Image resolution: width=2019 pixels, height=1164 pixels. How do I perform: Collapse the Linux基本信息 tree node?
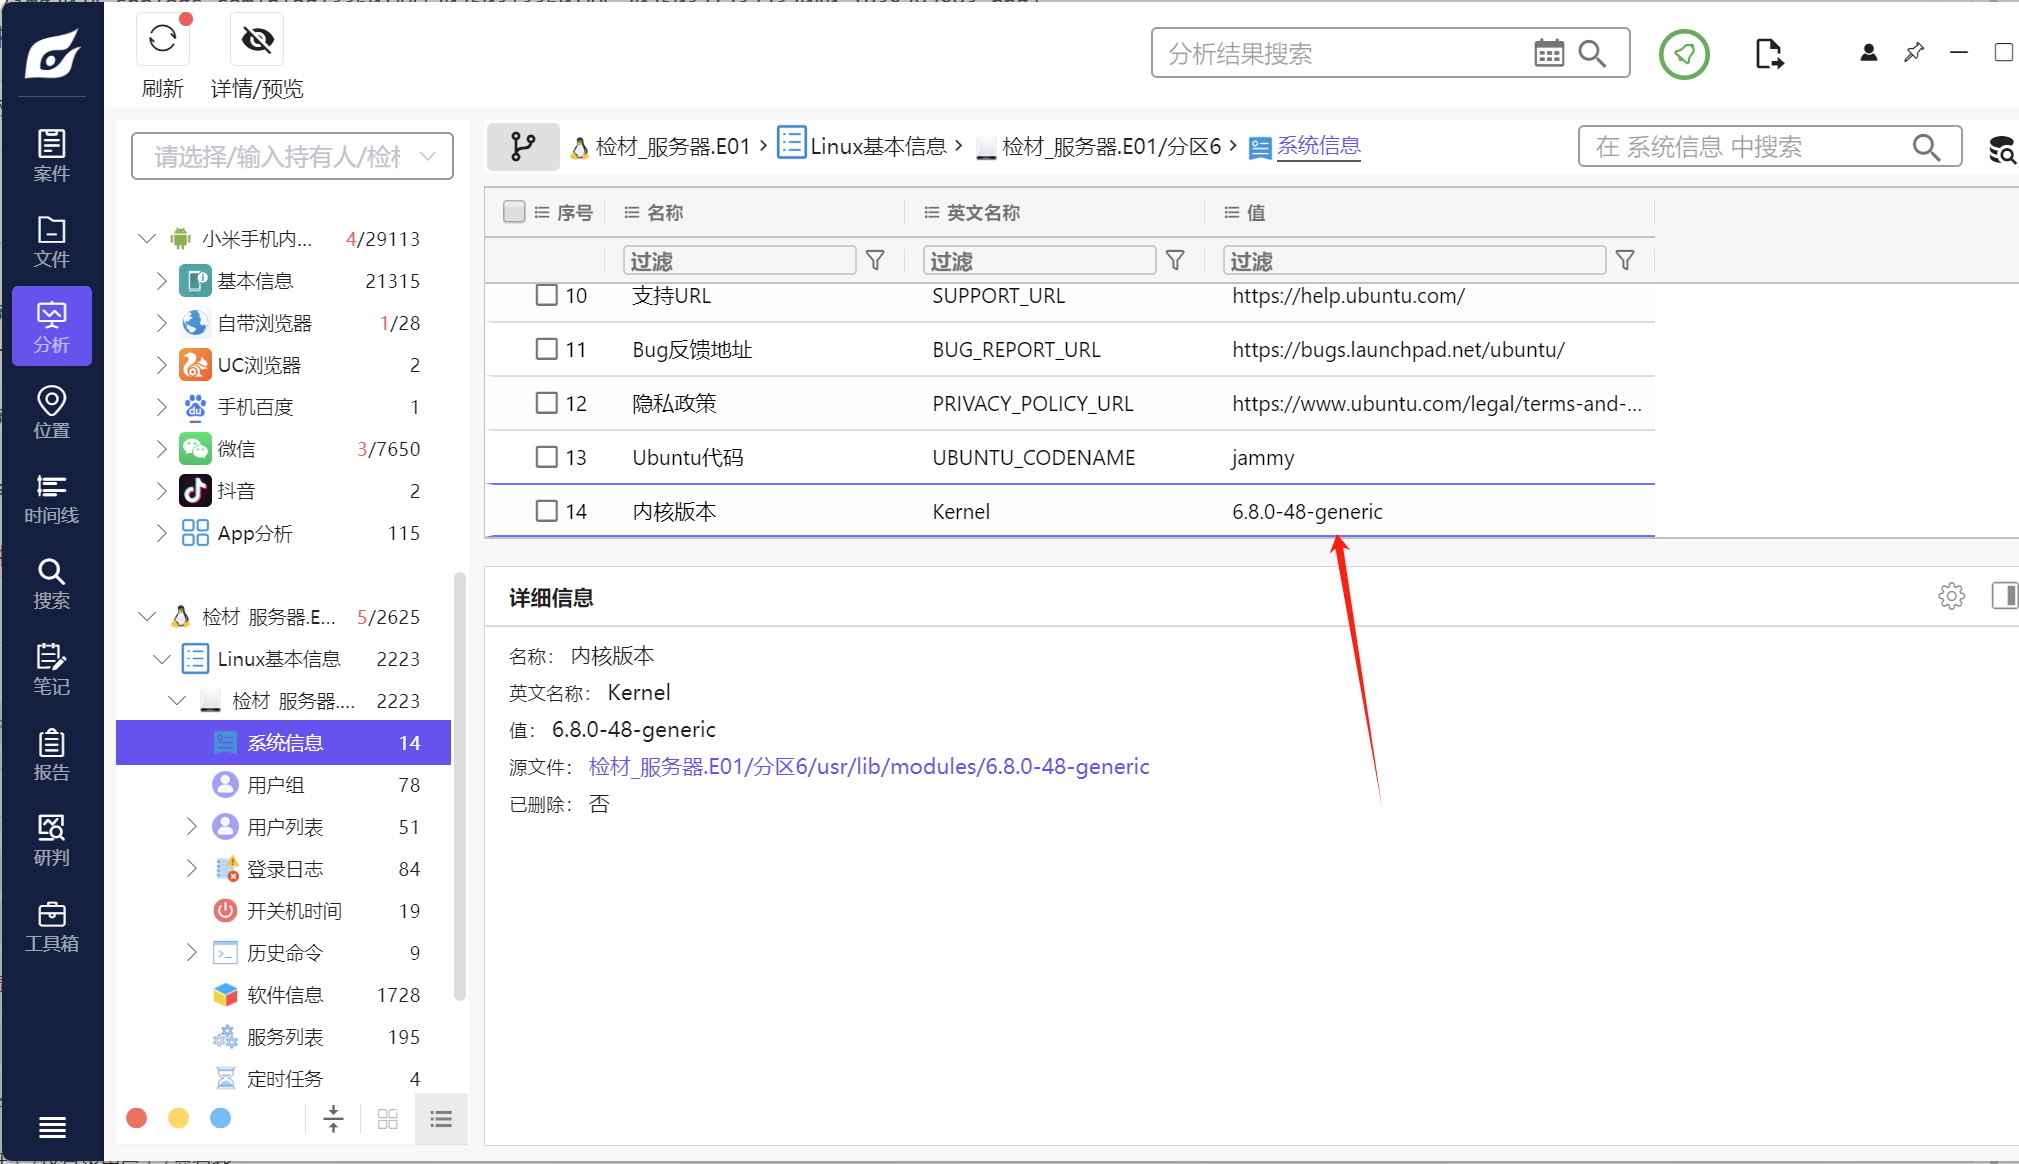161,659
